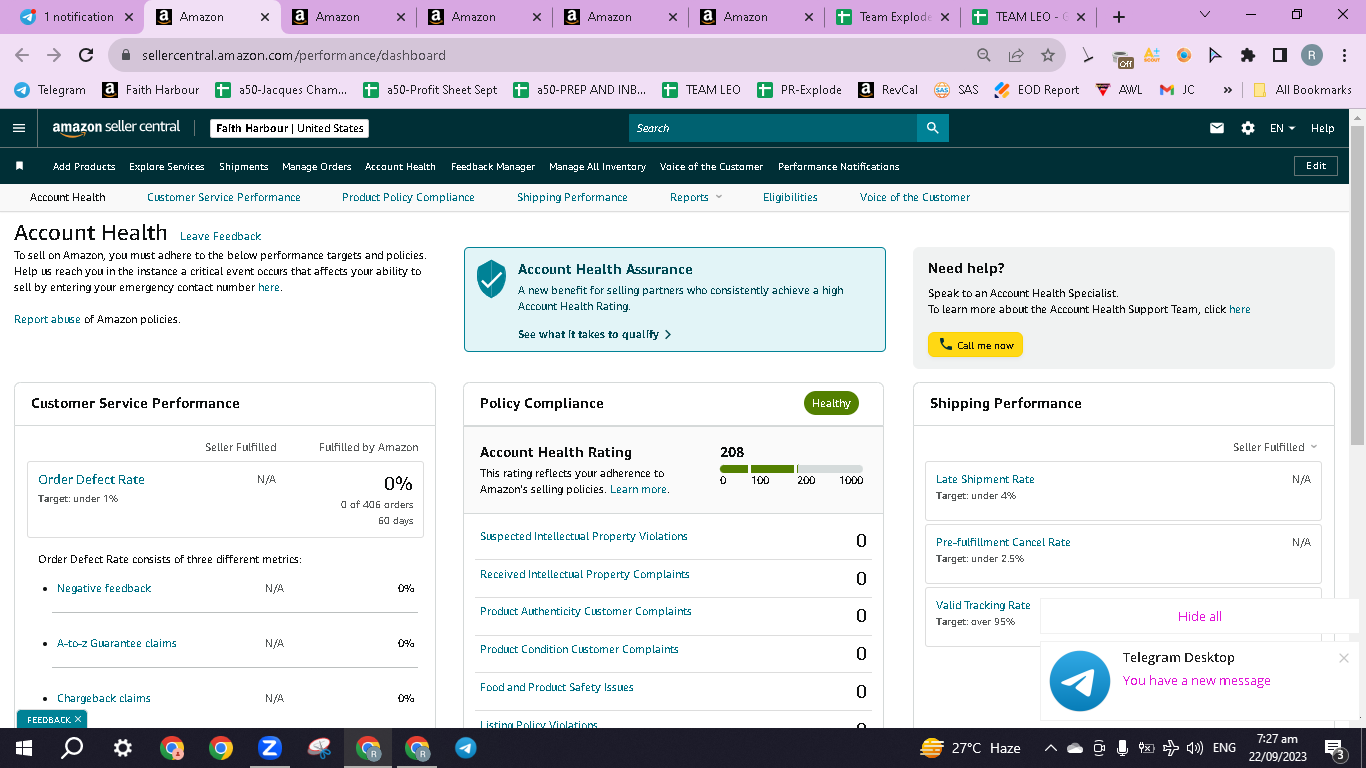Click Hide all above the Telegram notification
The image size is (1366, 768).
pos(1200,616)
